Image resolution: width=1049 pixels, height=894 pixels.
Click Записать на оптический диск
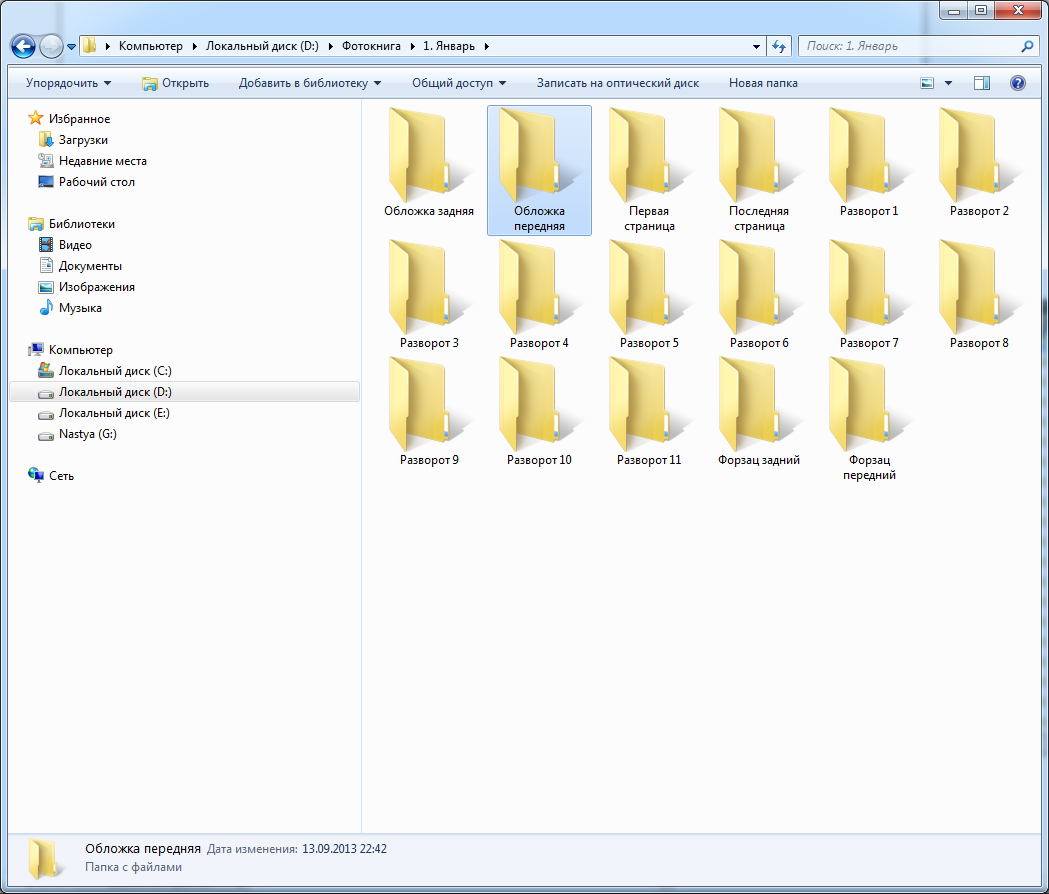point(617,83)
